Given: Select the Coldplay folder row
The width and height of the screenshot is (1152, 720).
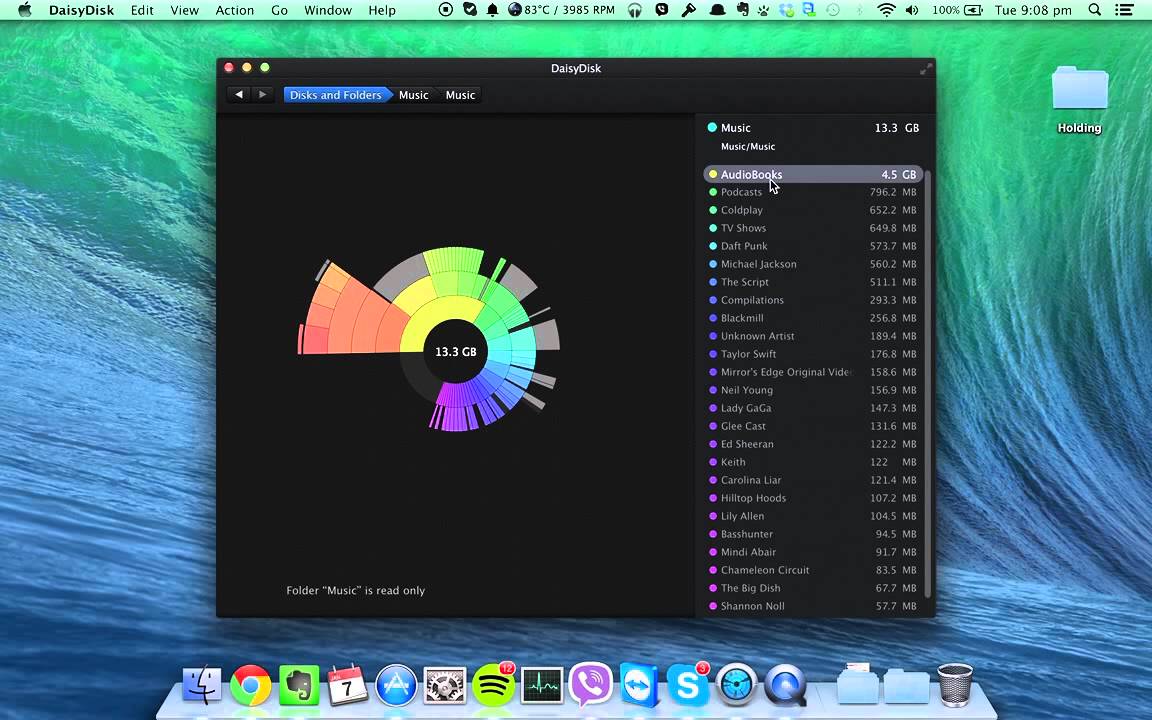Looking at the screenshot, I should (813, 210).
